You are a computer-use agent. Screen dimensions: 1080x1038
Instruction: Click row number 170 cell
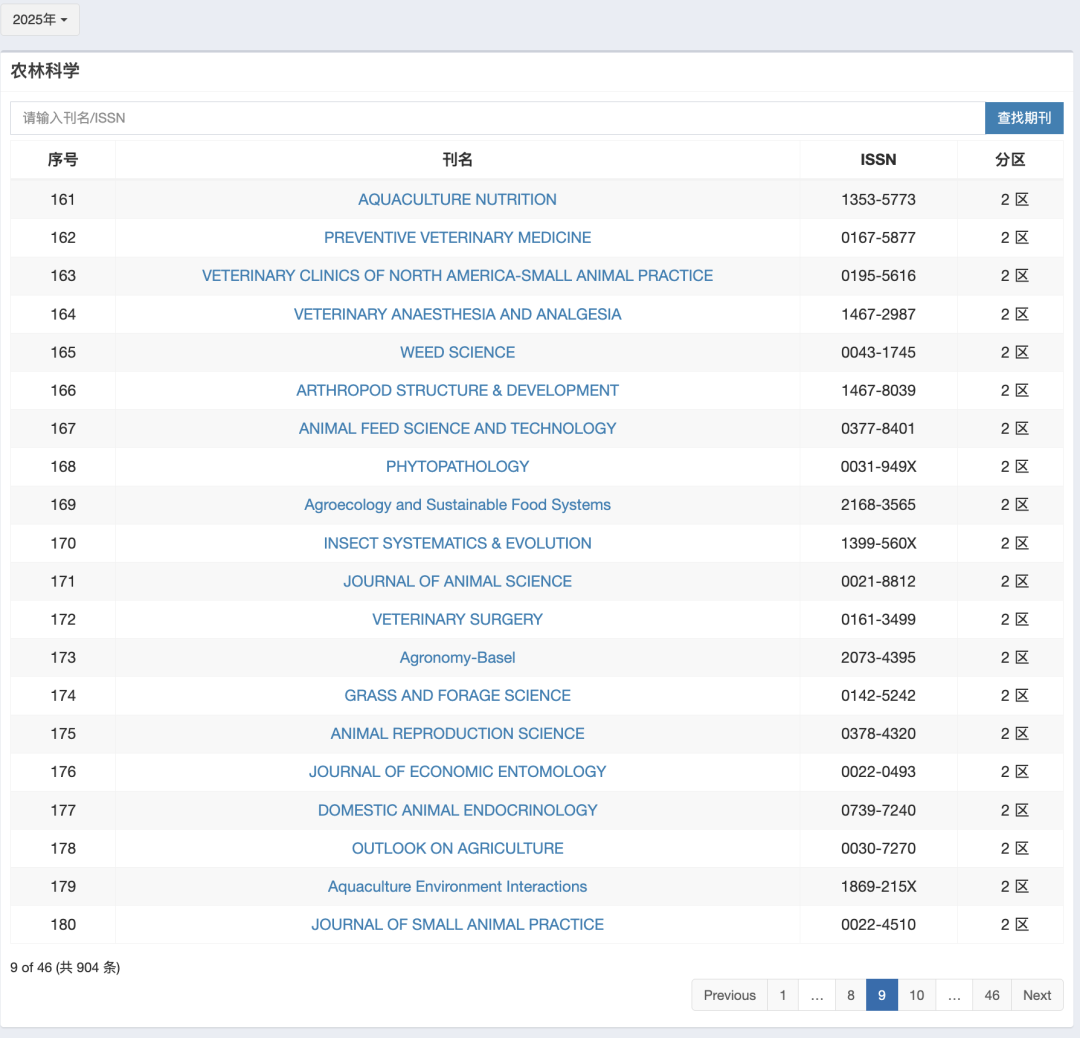click(63, 543)
